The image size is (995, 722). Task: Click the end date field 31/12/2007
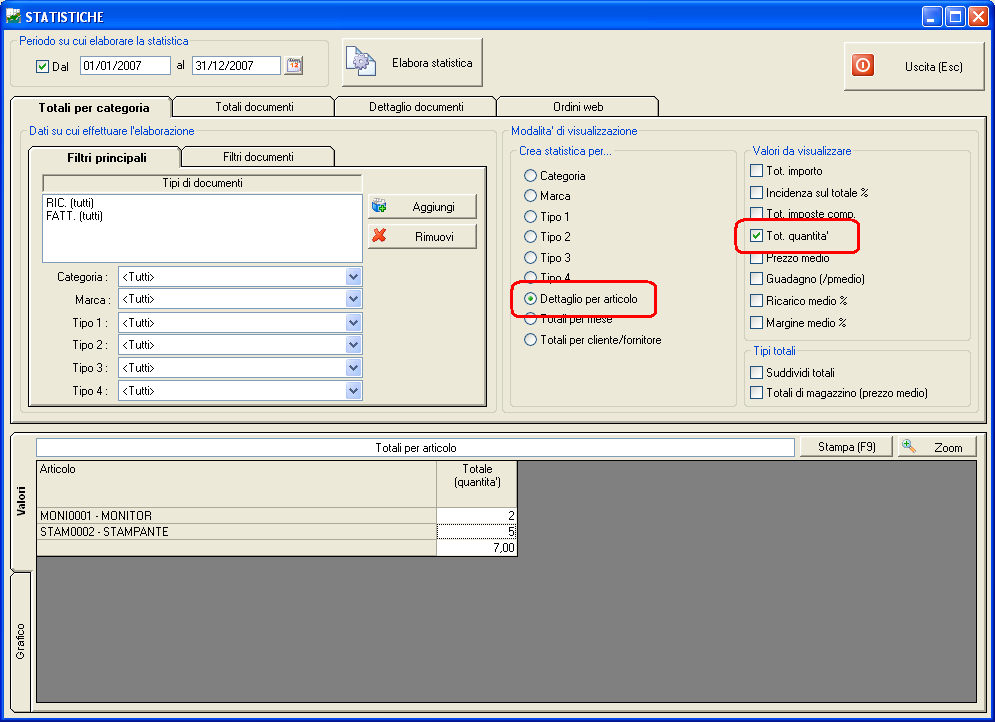(236, 65)
